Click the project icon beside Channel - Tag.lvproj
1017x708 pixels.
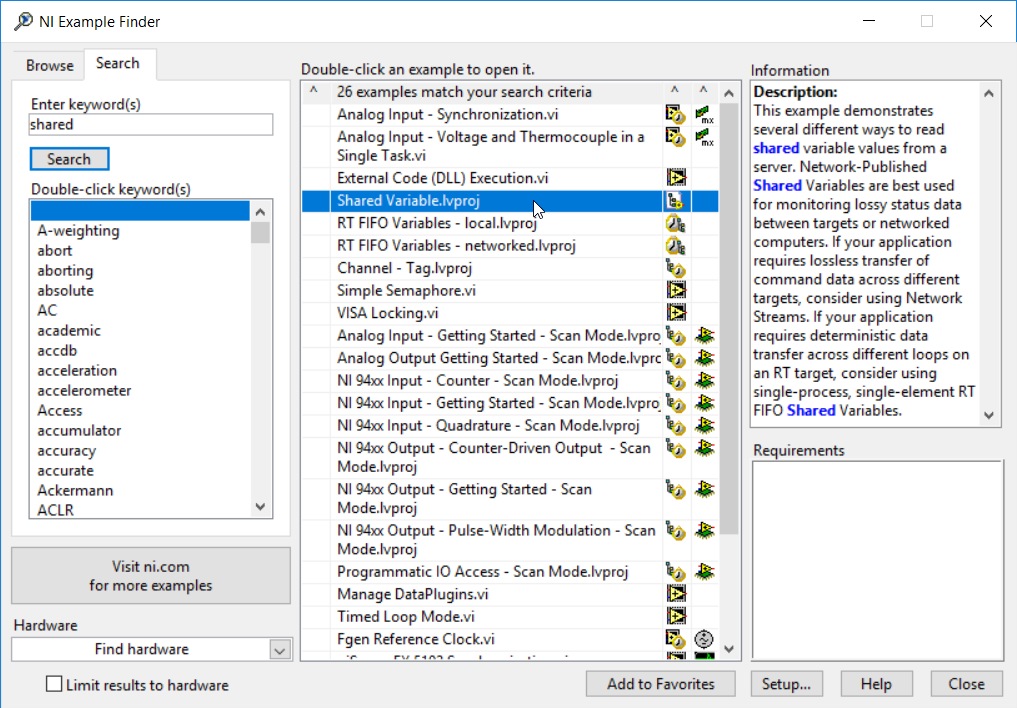(676, 268)
